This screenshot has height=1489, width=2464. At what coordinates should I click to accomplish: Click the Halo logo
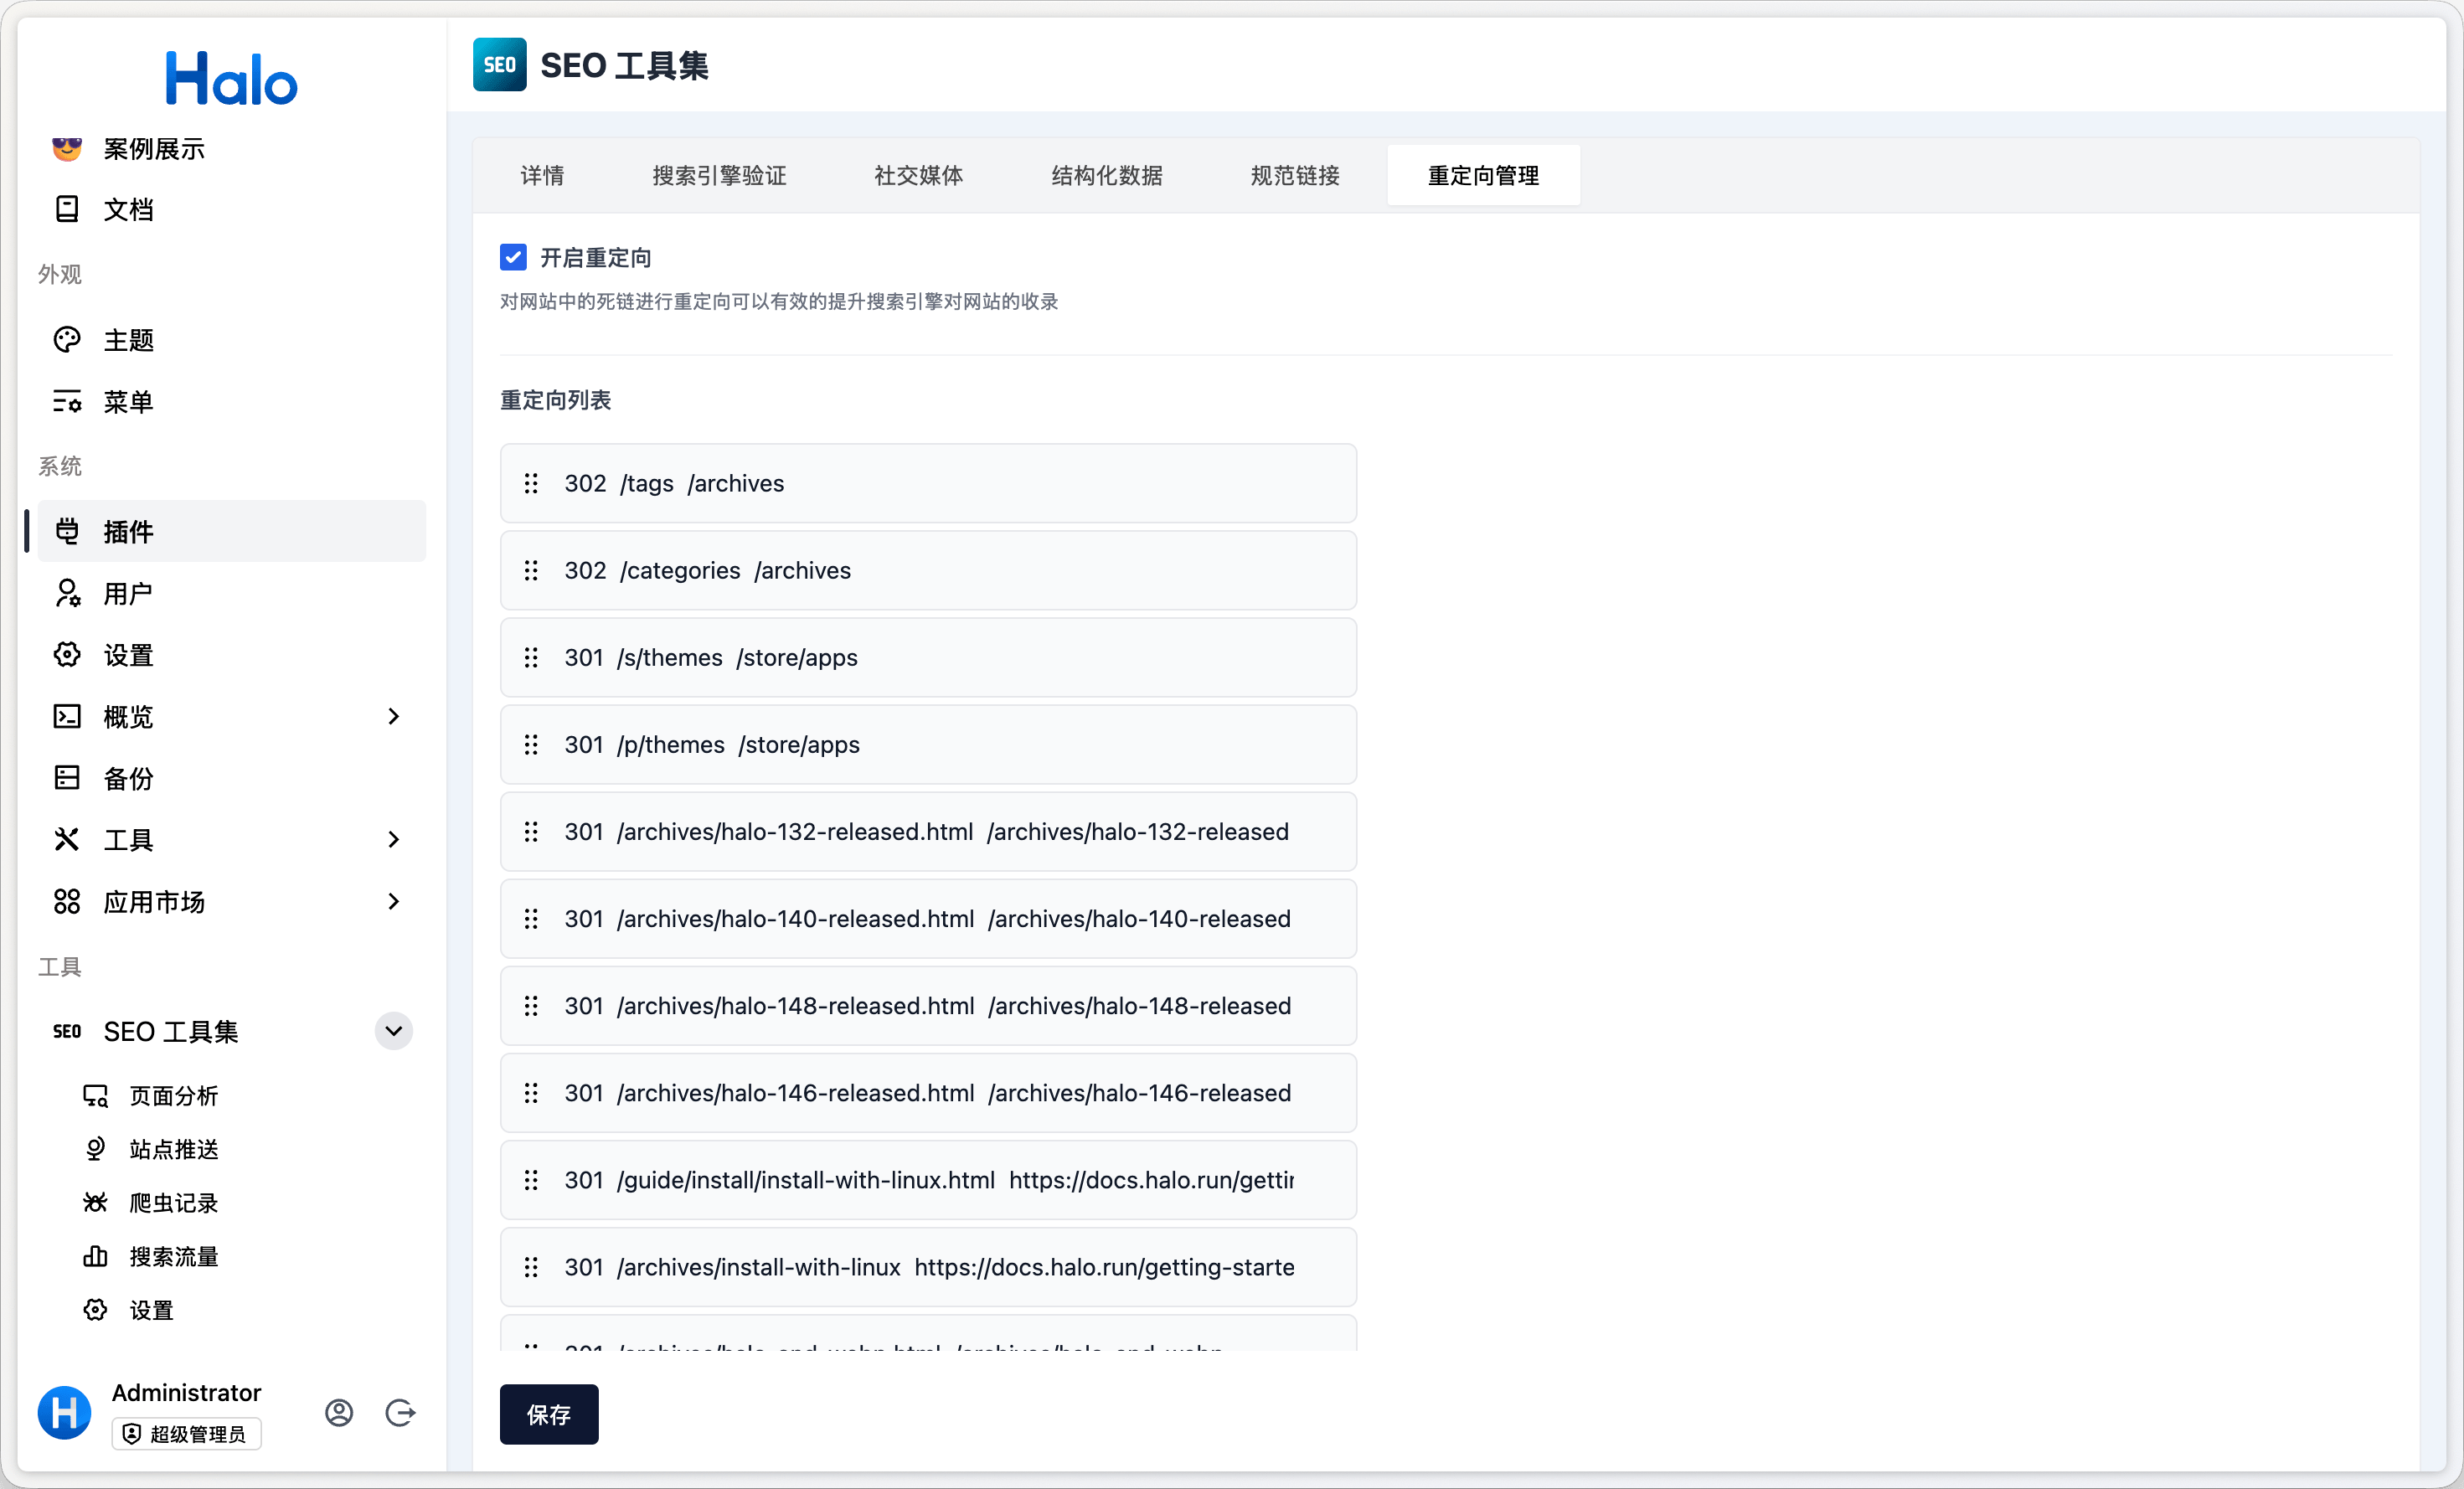(231, 79)
